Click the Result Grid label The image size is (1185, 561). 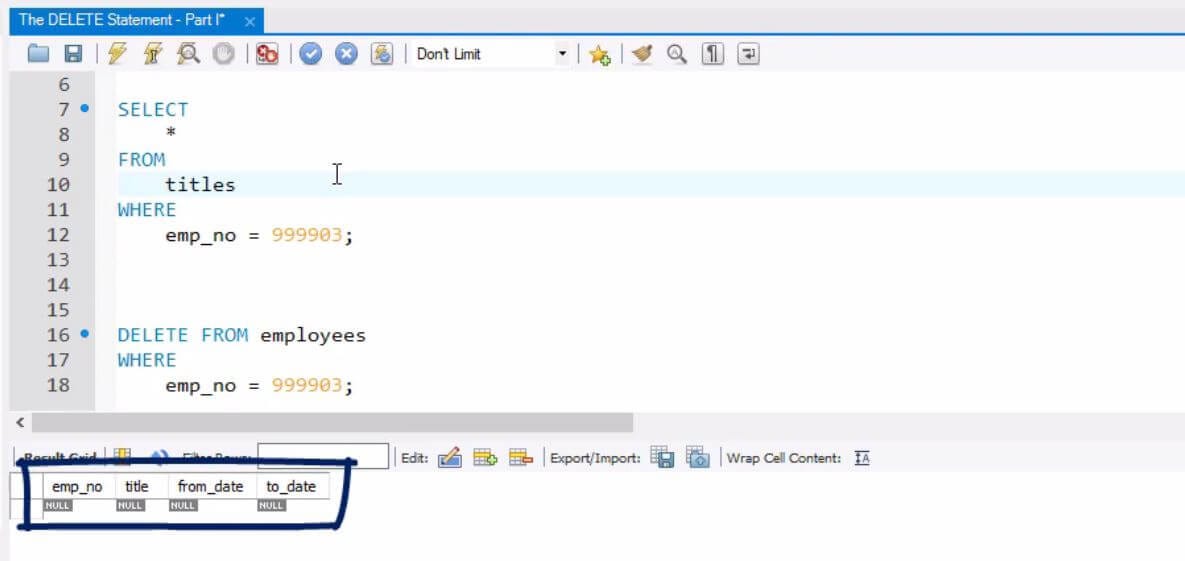tap(60, 458)
